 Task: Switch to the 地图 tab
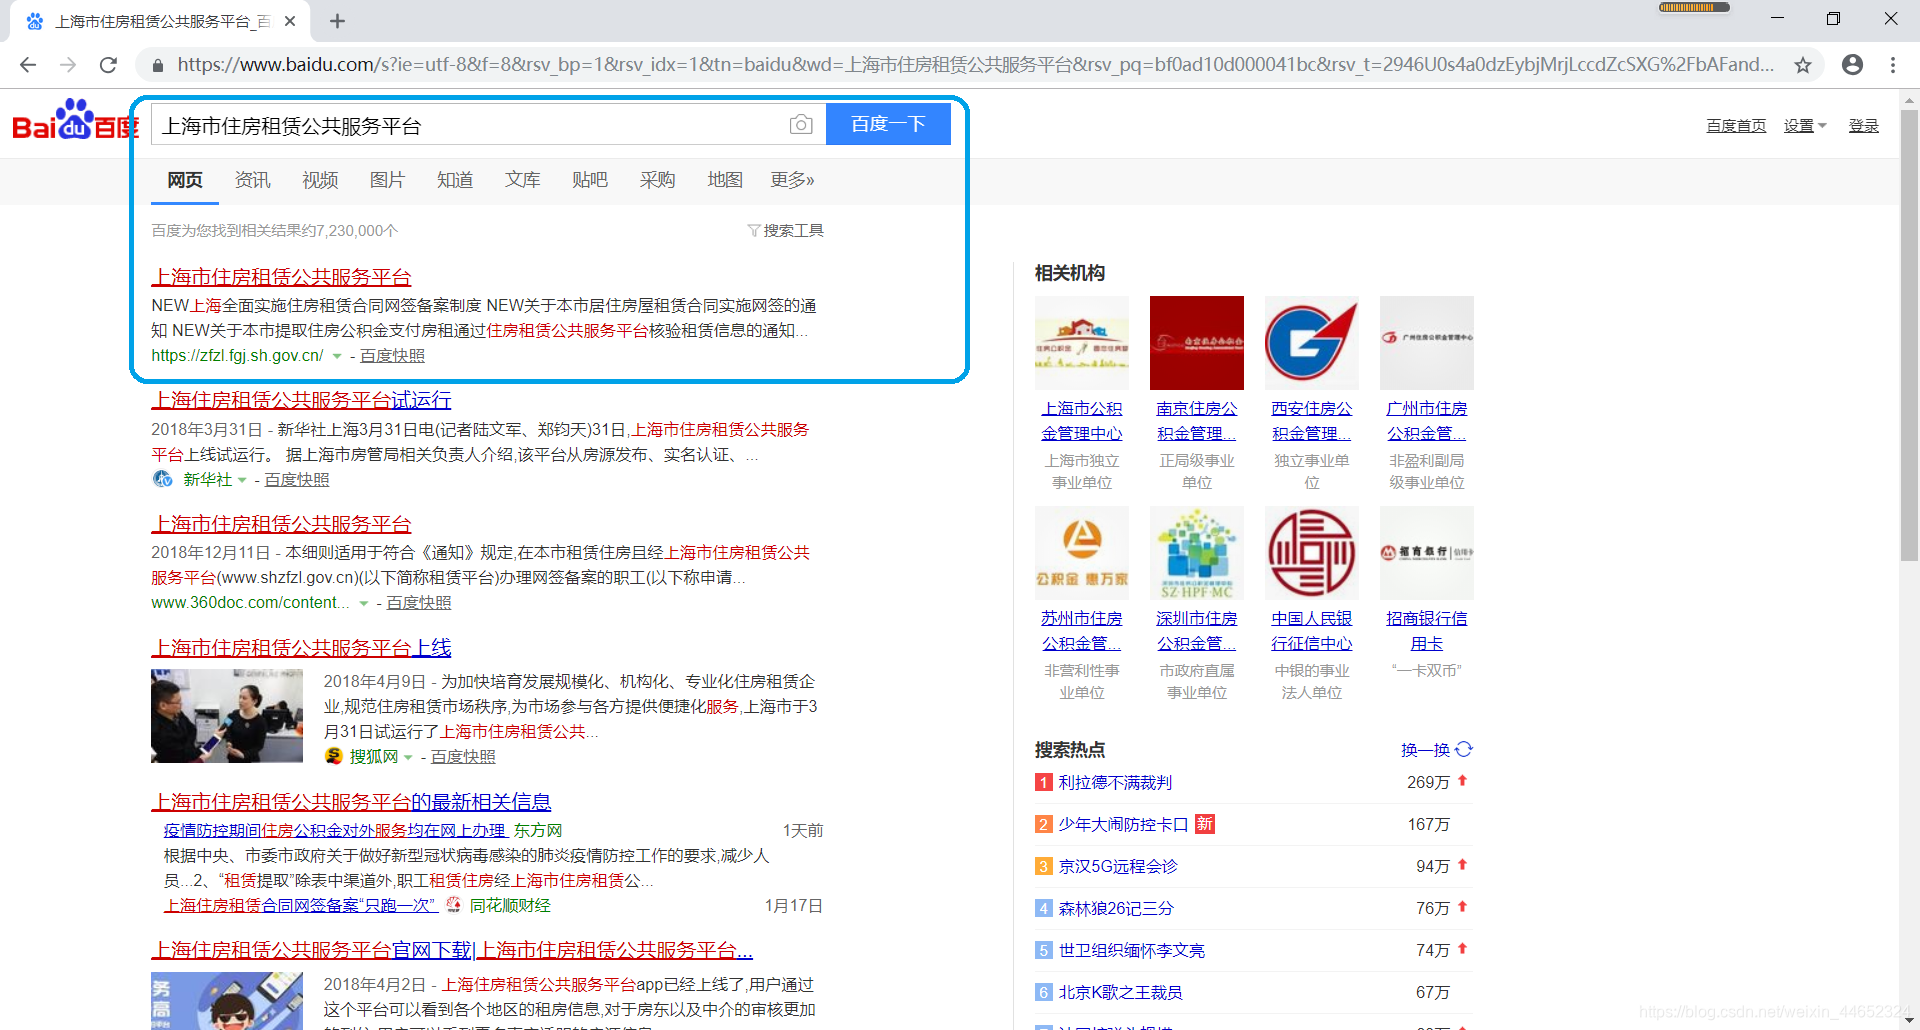point(725,180)
